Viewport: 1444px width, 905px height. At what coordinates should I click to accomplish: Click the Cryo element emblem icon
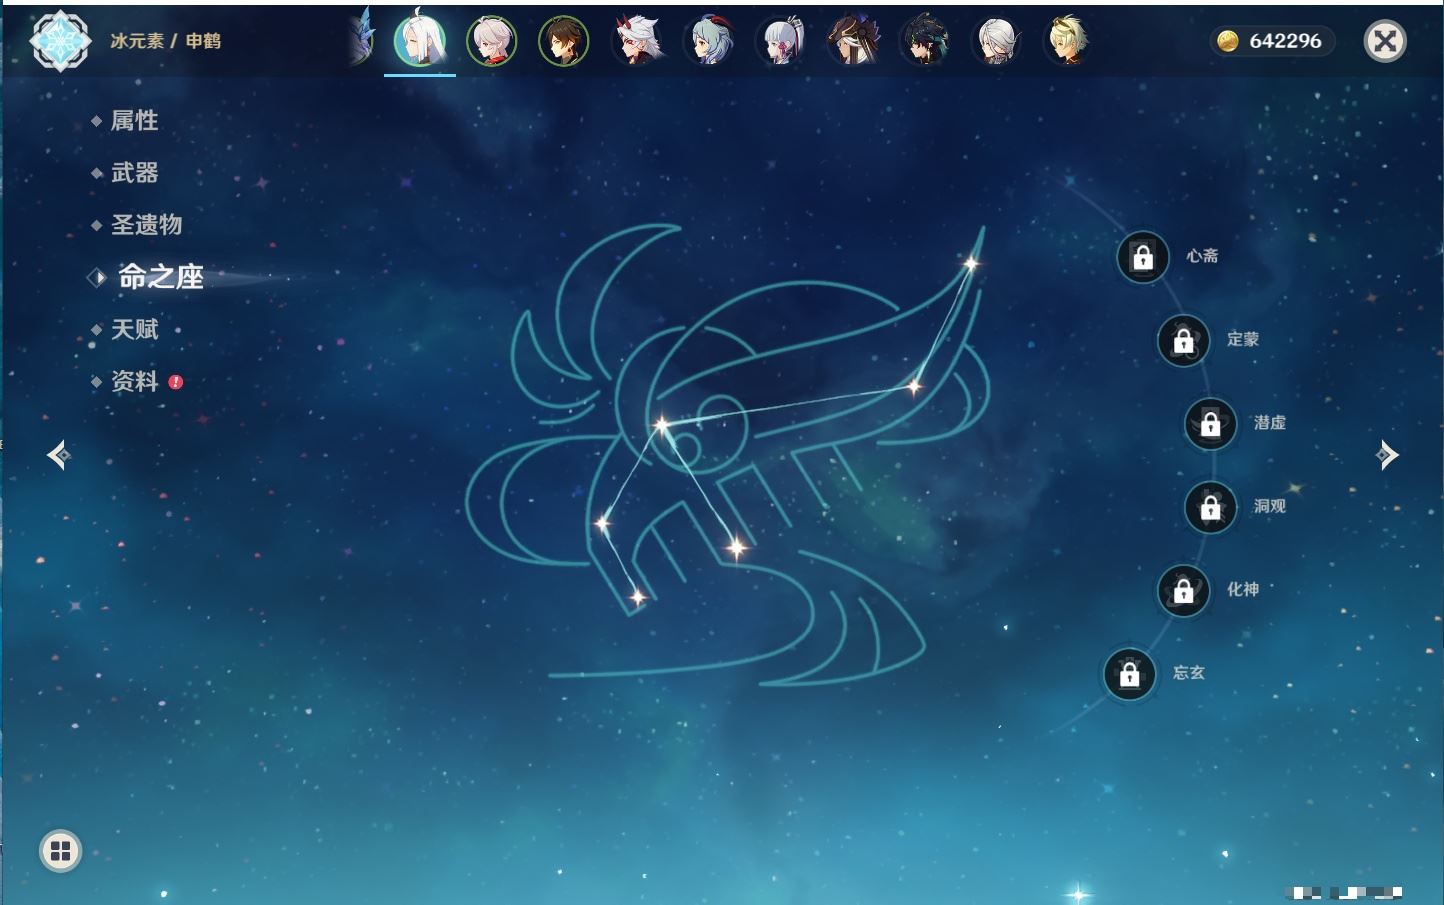[60, 41]
